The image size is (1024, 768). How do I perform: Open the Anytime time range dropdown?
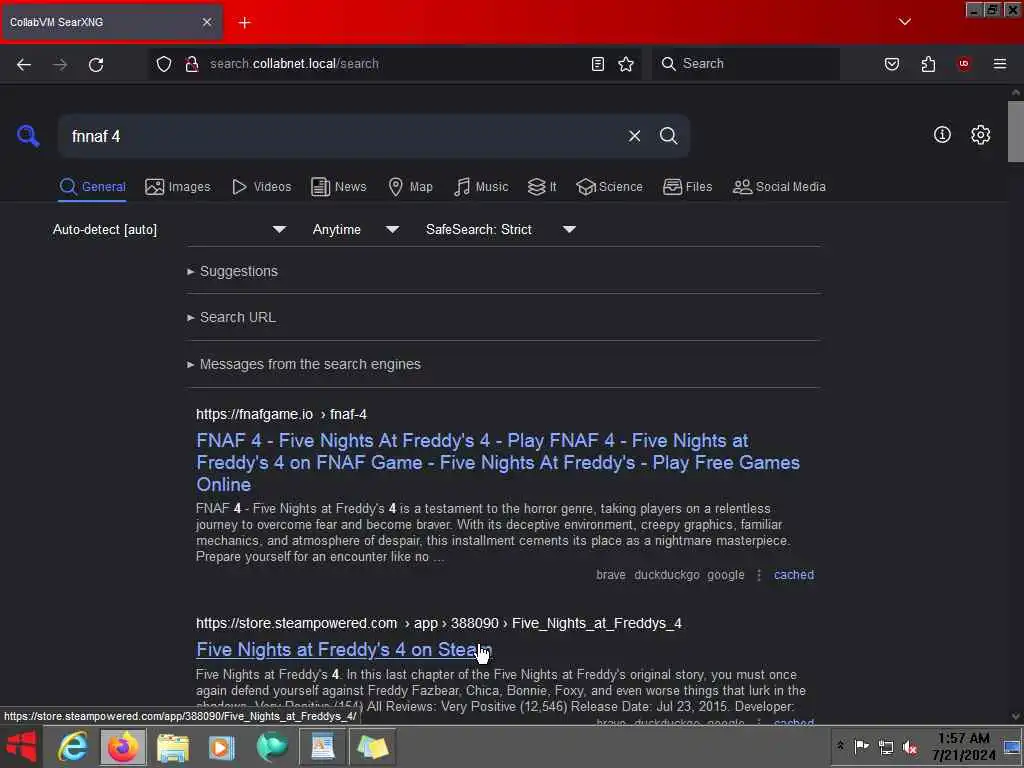[x=356, y=230]
